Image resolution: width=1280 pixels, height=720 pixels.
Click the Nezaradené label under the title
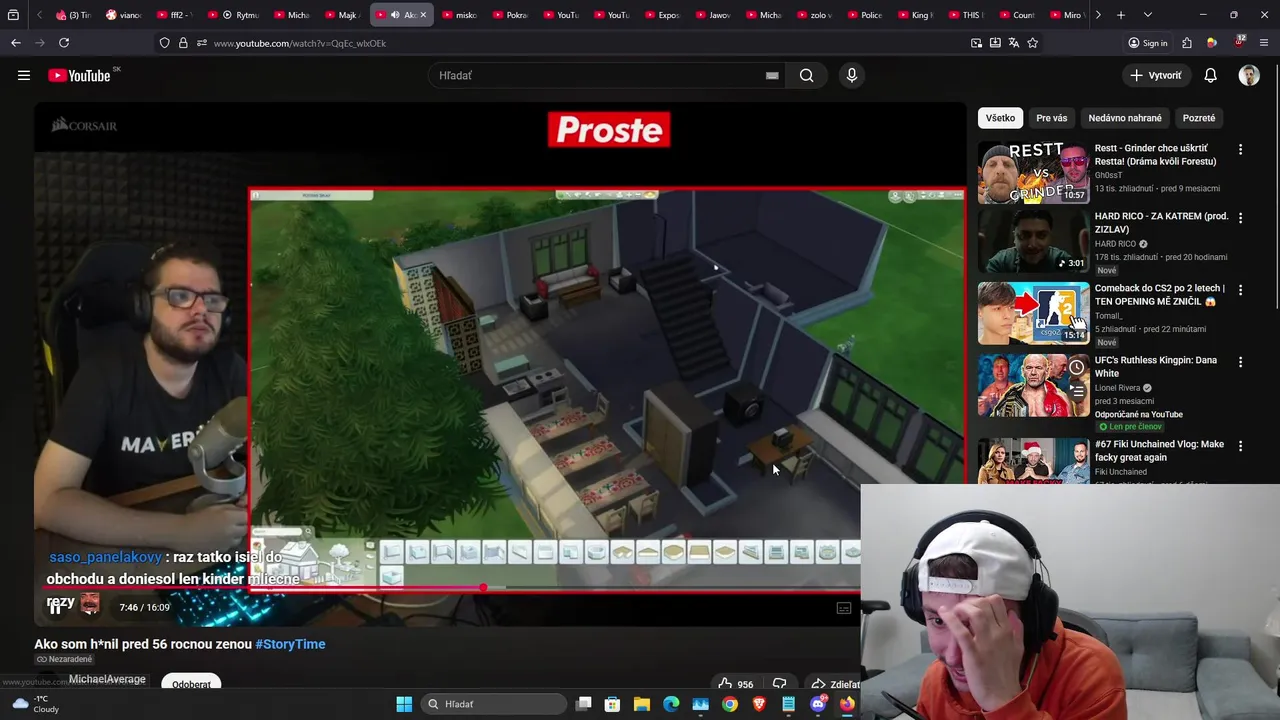pos(64,659)
